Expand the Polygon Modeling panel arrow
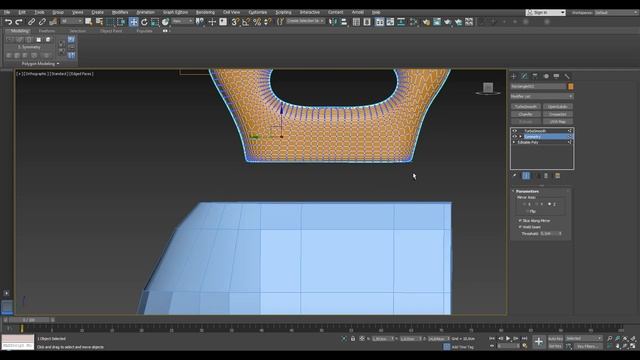This screenshot has height=360, width=640. pos(58,64)
